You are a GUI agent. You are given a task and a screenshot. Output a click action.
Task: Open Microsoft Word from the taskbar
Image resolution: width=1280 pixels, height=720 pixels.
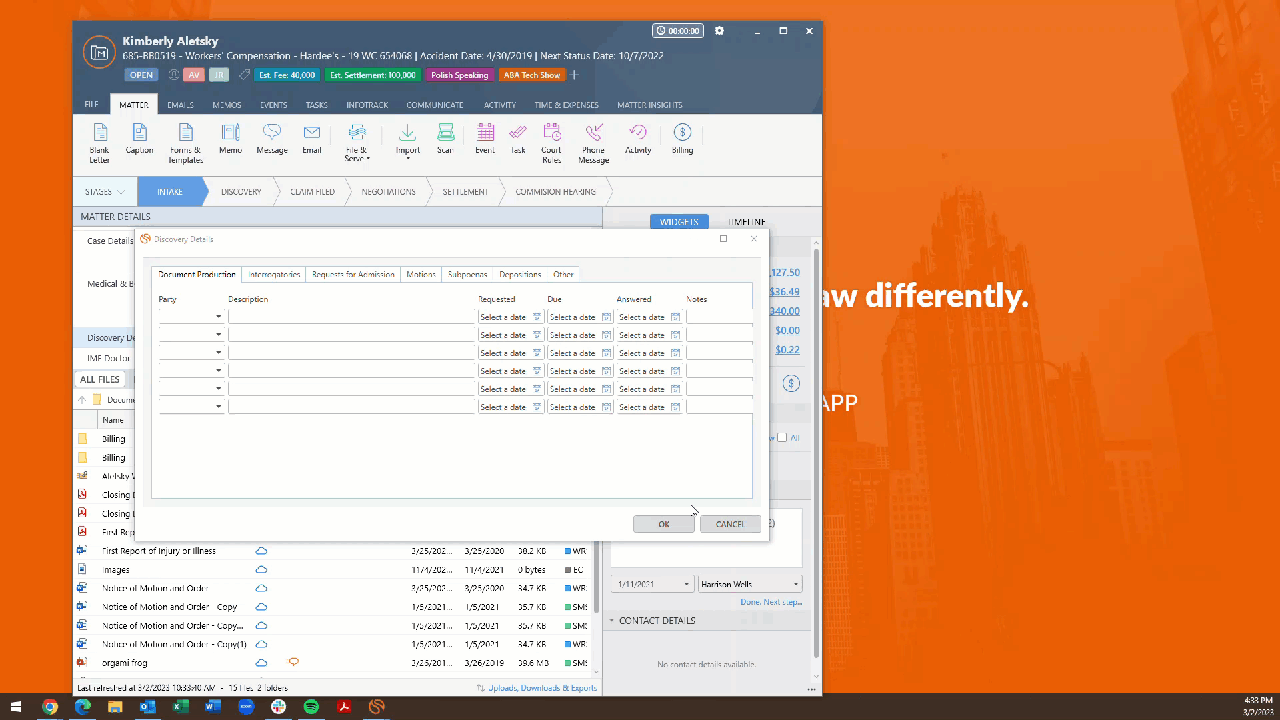213,706
